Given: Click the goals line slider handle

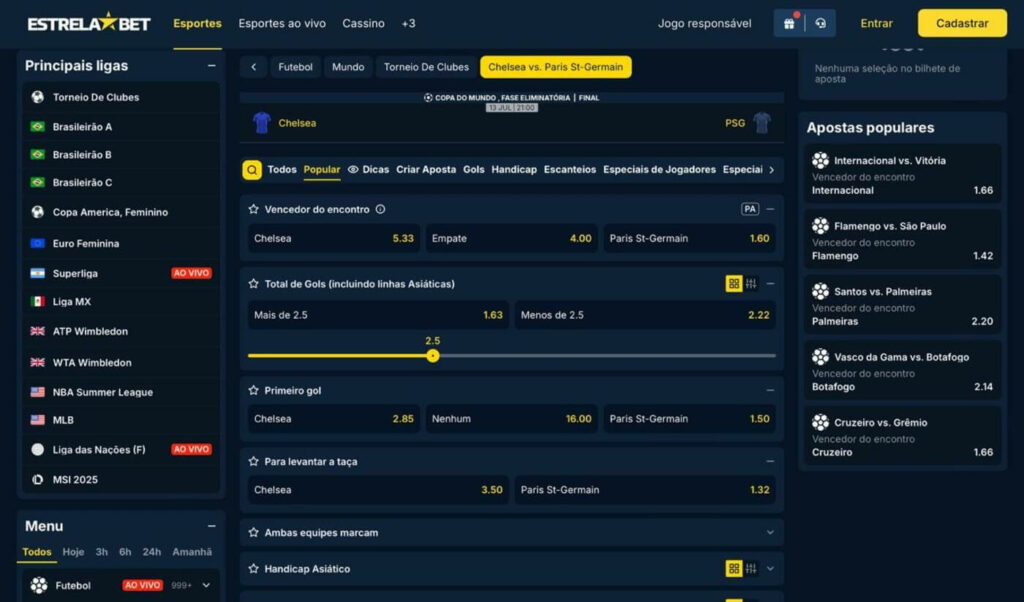Looking at the screenshot, I should pos(432,356).
